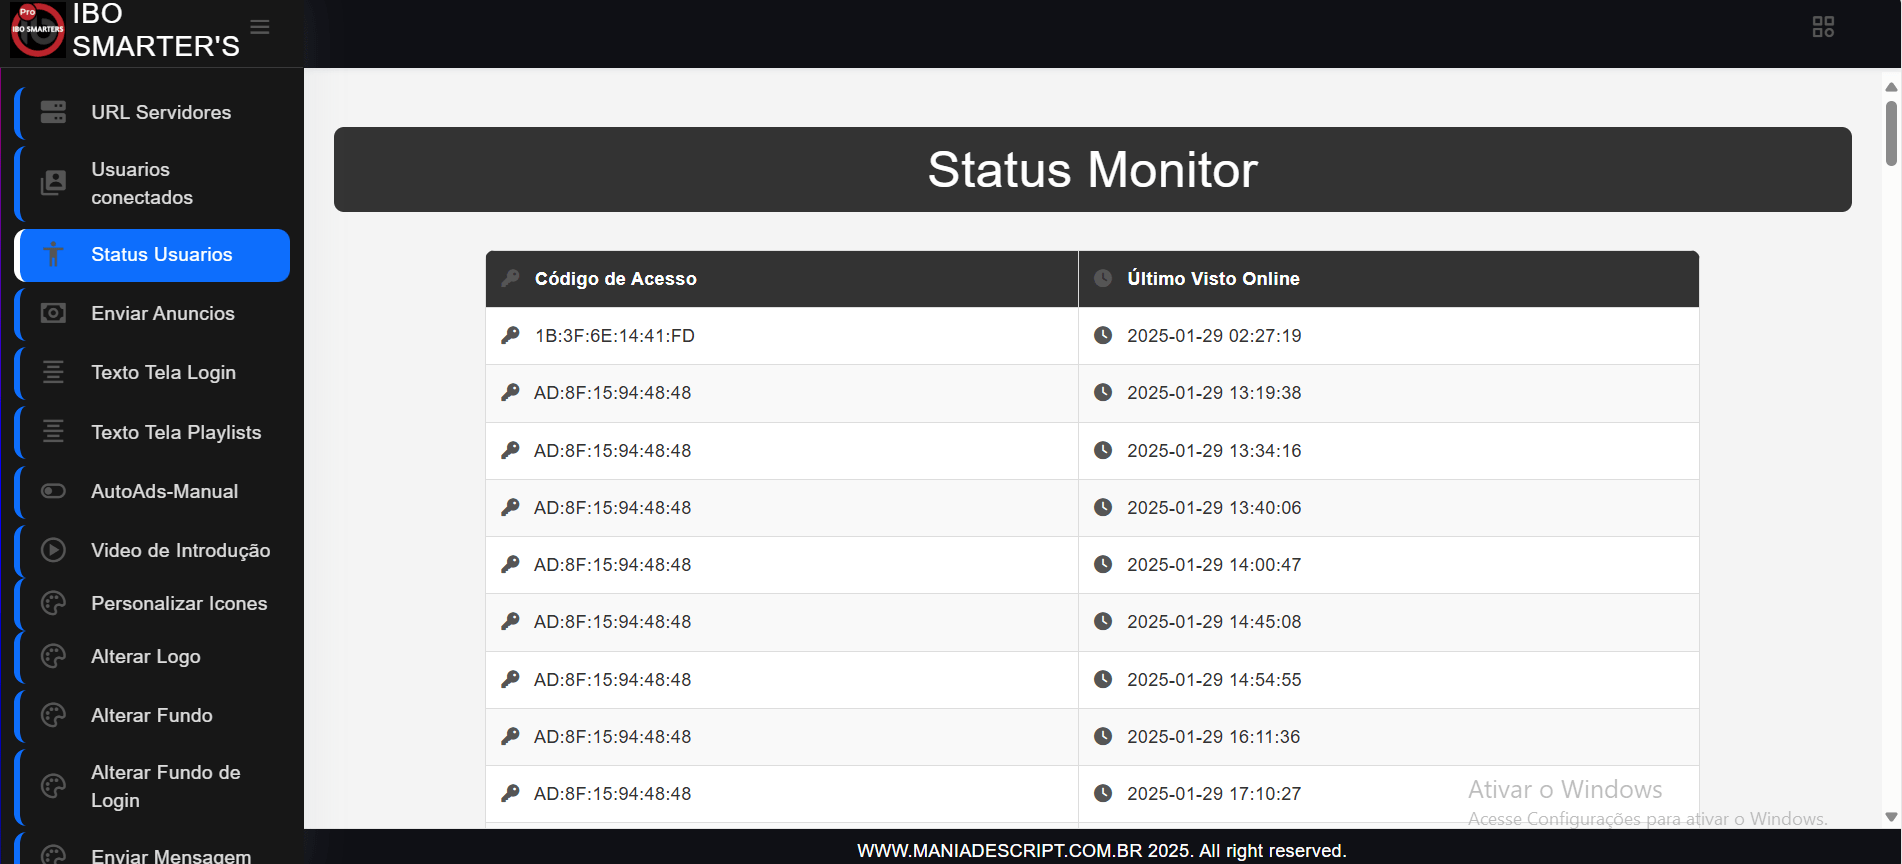Image resolution: width=1902 pixels, height=864 pixels.
Task: Collapse sidebar with hamburger menu icon
Action: pos(260,27)
